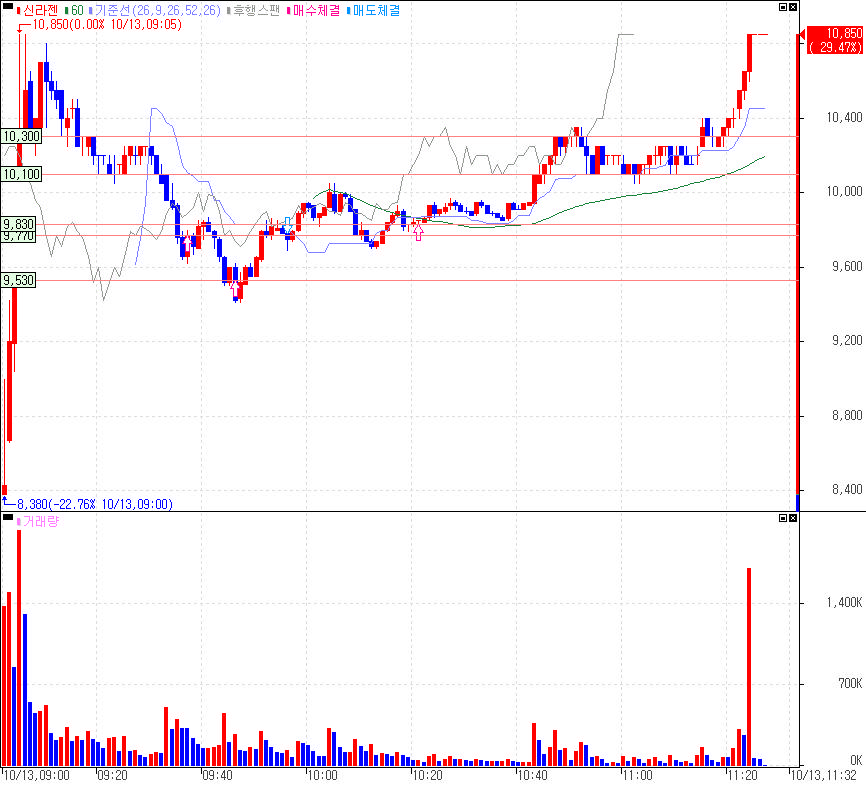
Task: Click the pink buy arrow near 10:20
Action: point(419,232)
